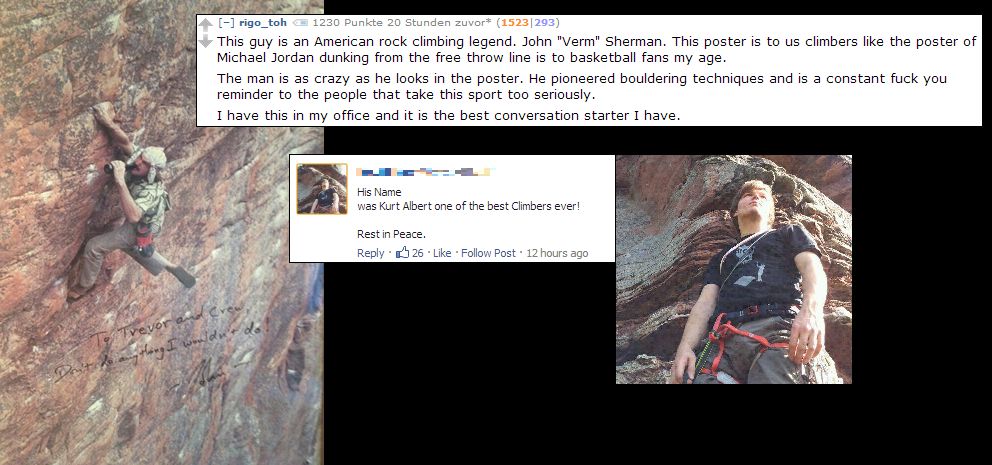The height and width of the screenshot is (465, 992).
Task: Like the Kurt Albert comment
Action: [x=442, y=253]
